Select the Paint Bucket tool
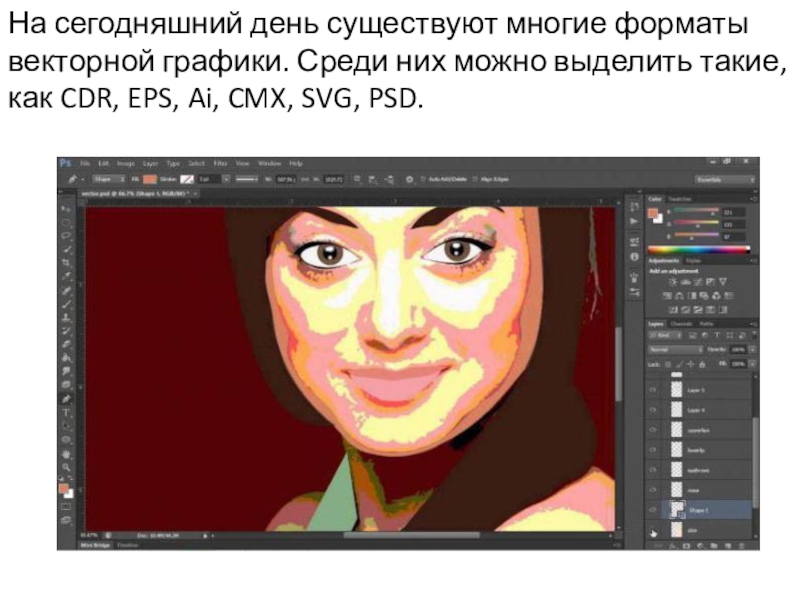 [66, 358]
